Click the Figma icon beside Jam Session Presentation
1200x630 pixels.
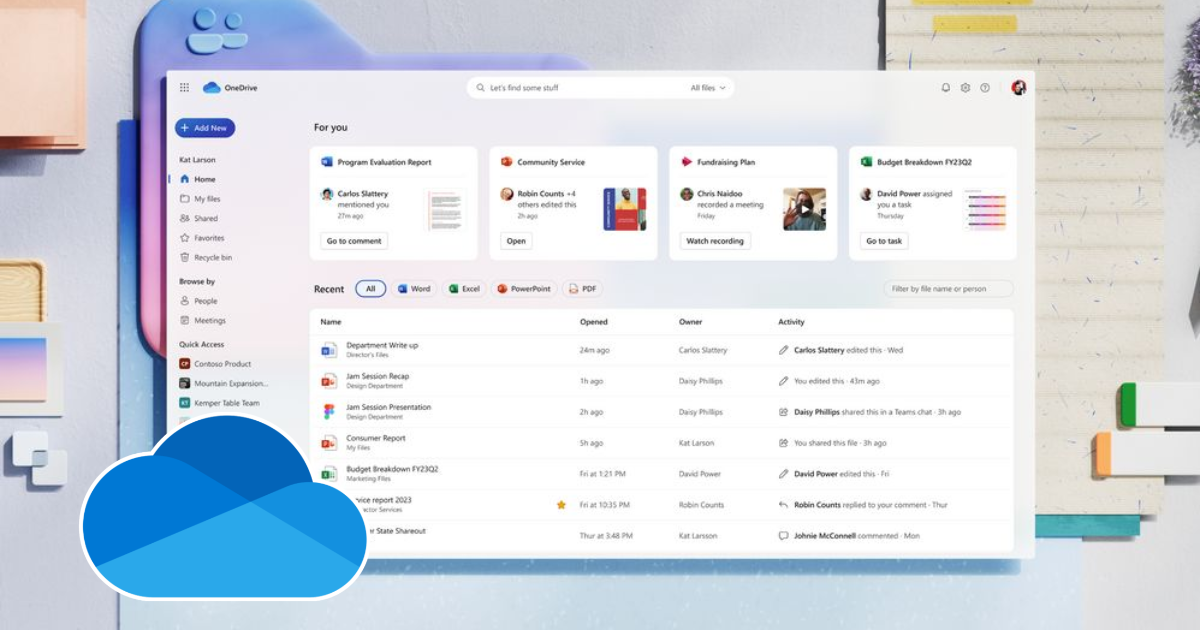(x=329, y=412)
